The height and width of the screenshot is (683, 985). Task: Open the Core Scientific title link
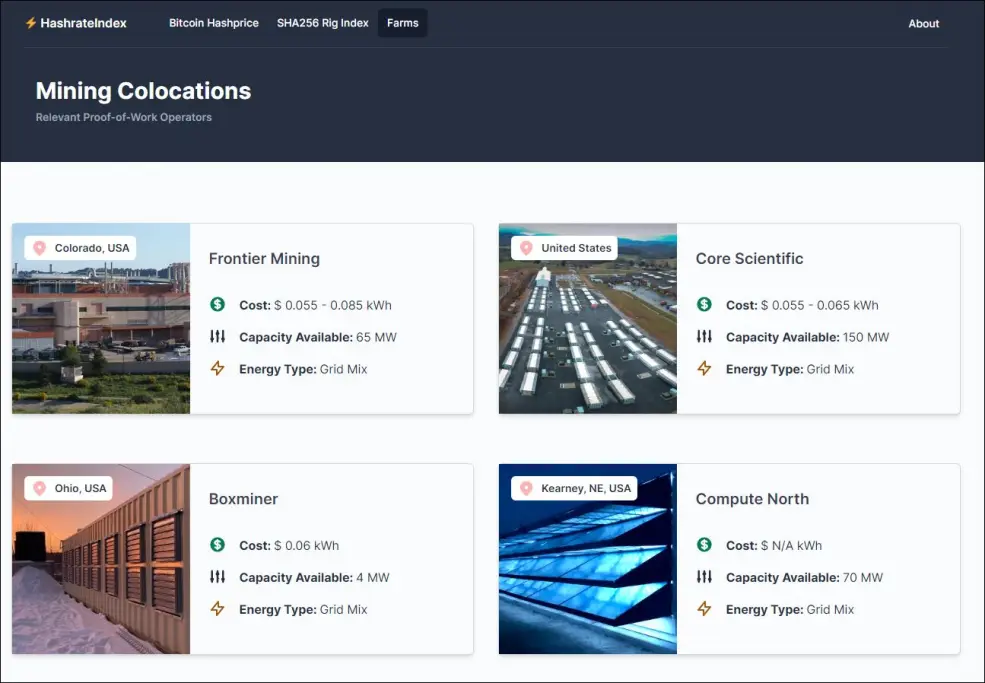click(749, 259)
